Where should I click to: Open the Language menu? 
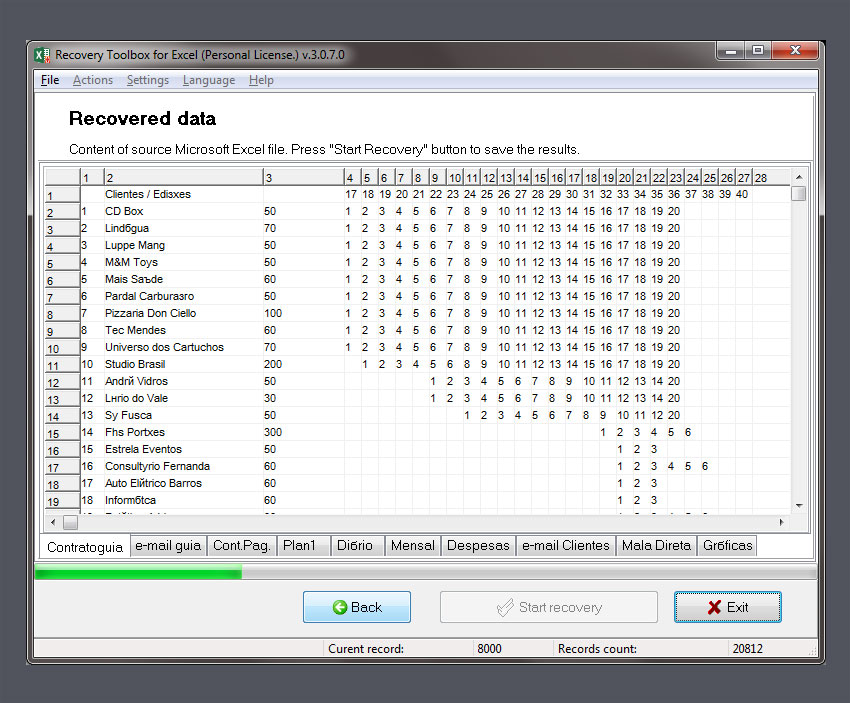tap(209, 80)
